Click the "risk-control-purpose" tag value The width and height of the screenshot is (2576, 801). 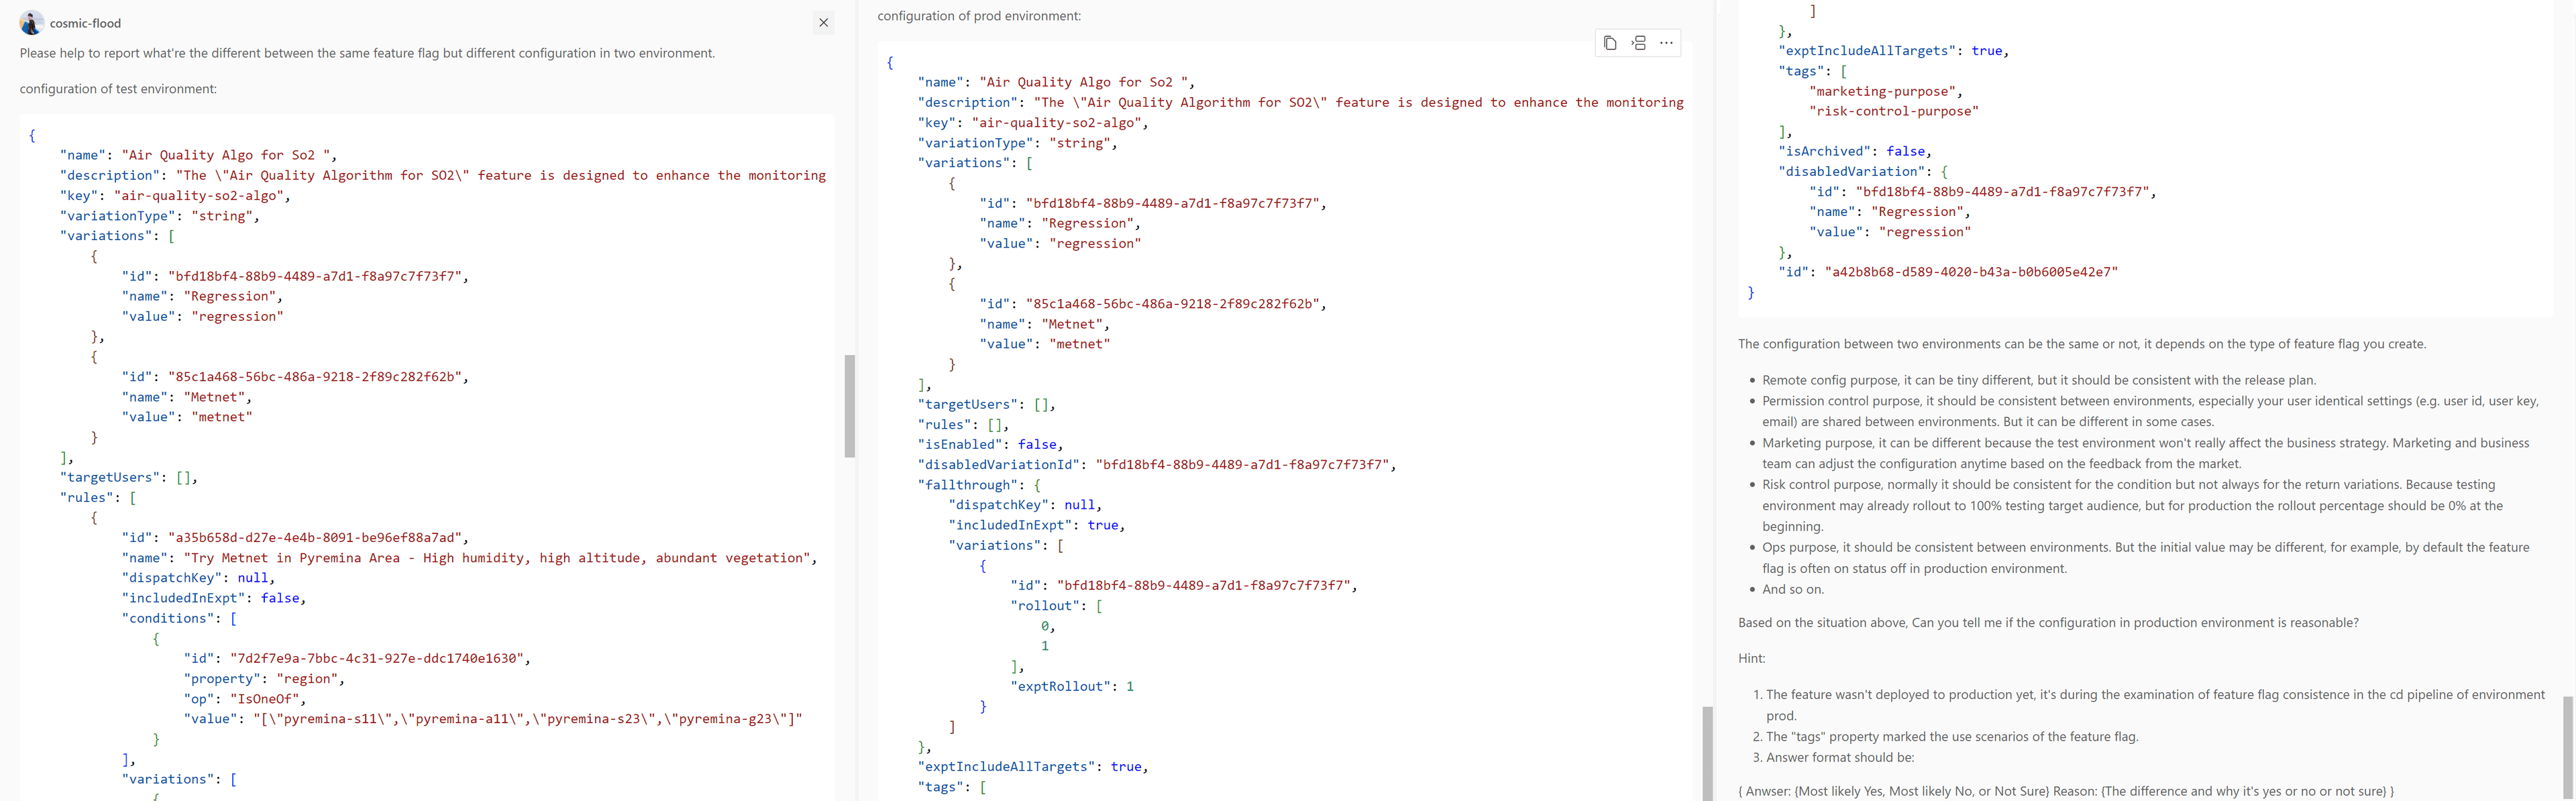point(1893,111)
